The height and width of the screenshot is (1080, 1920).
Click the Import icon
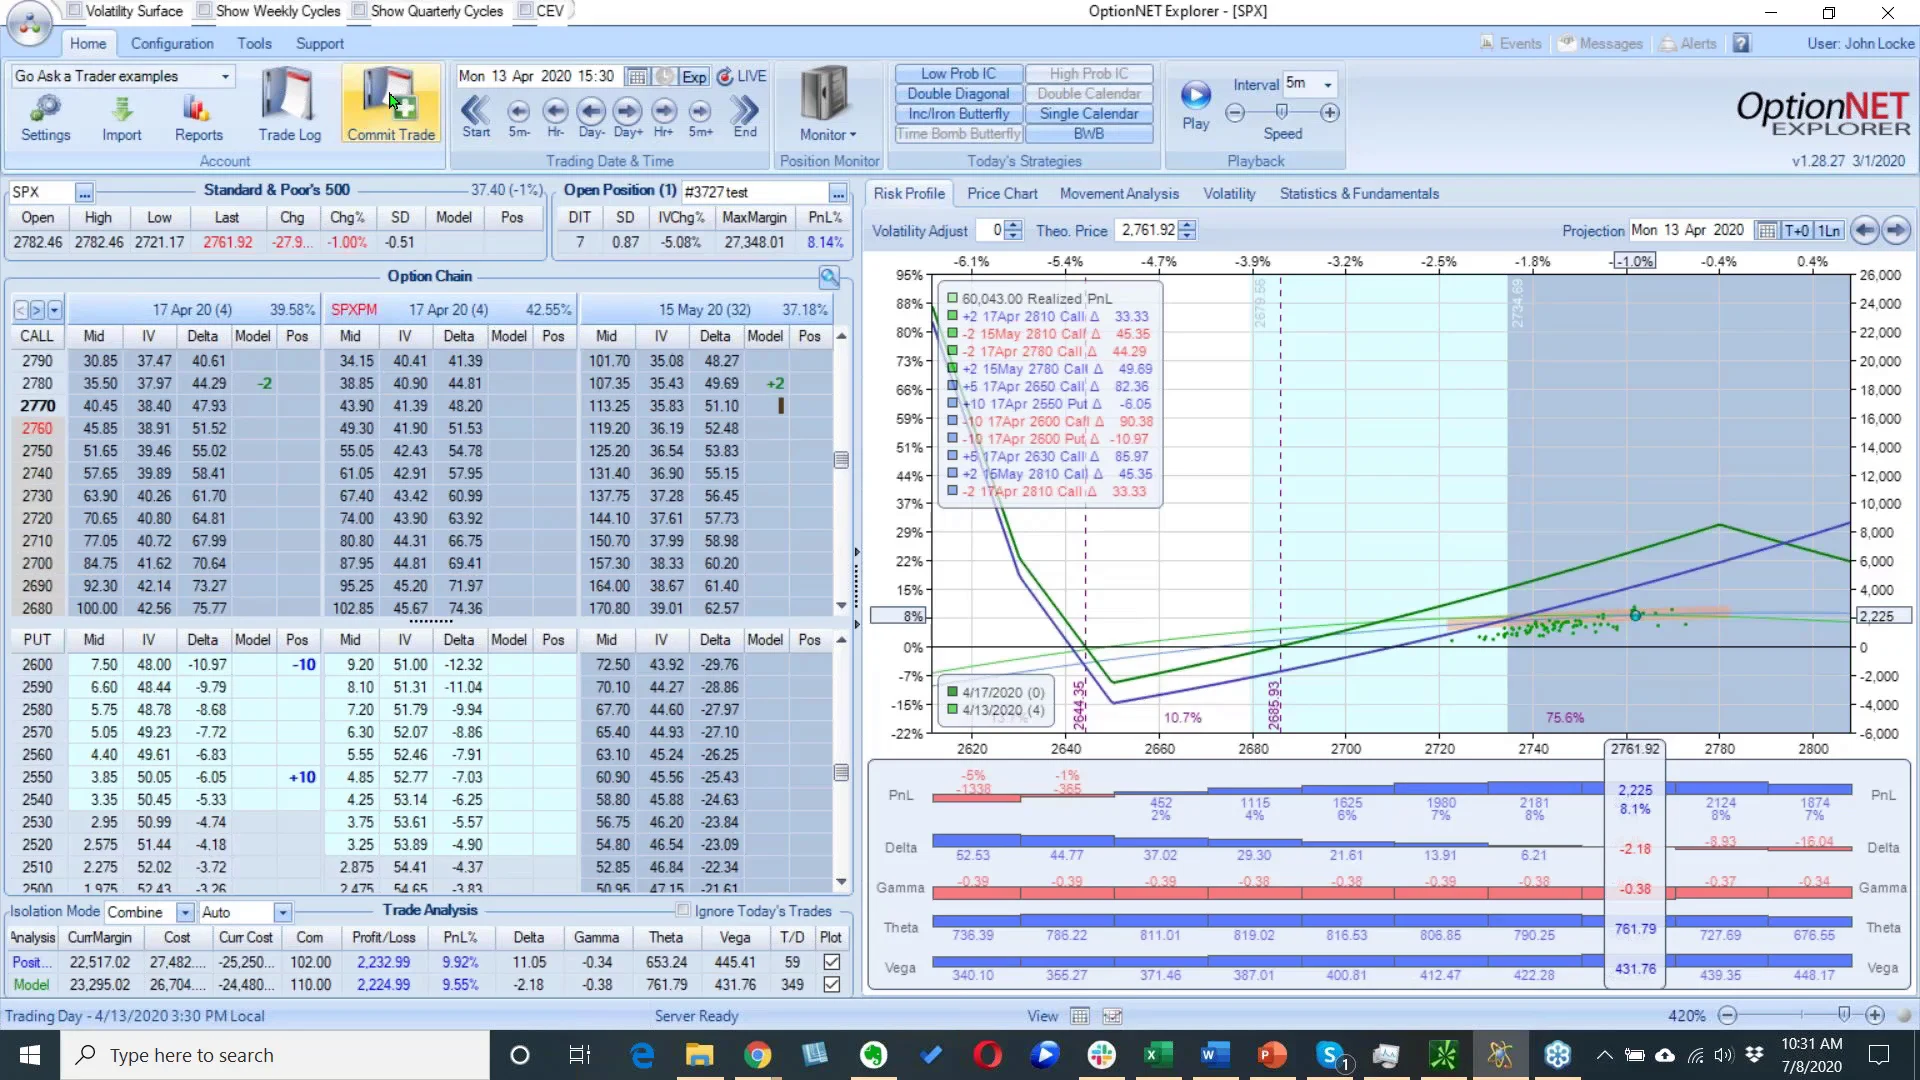click(x=121, y=118)
